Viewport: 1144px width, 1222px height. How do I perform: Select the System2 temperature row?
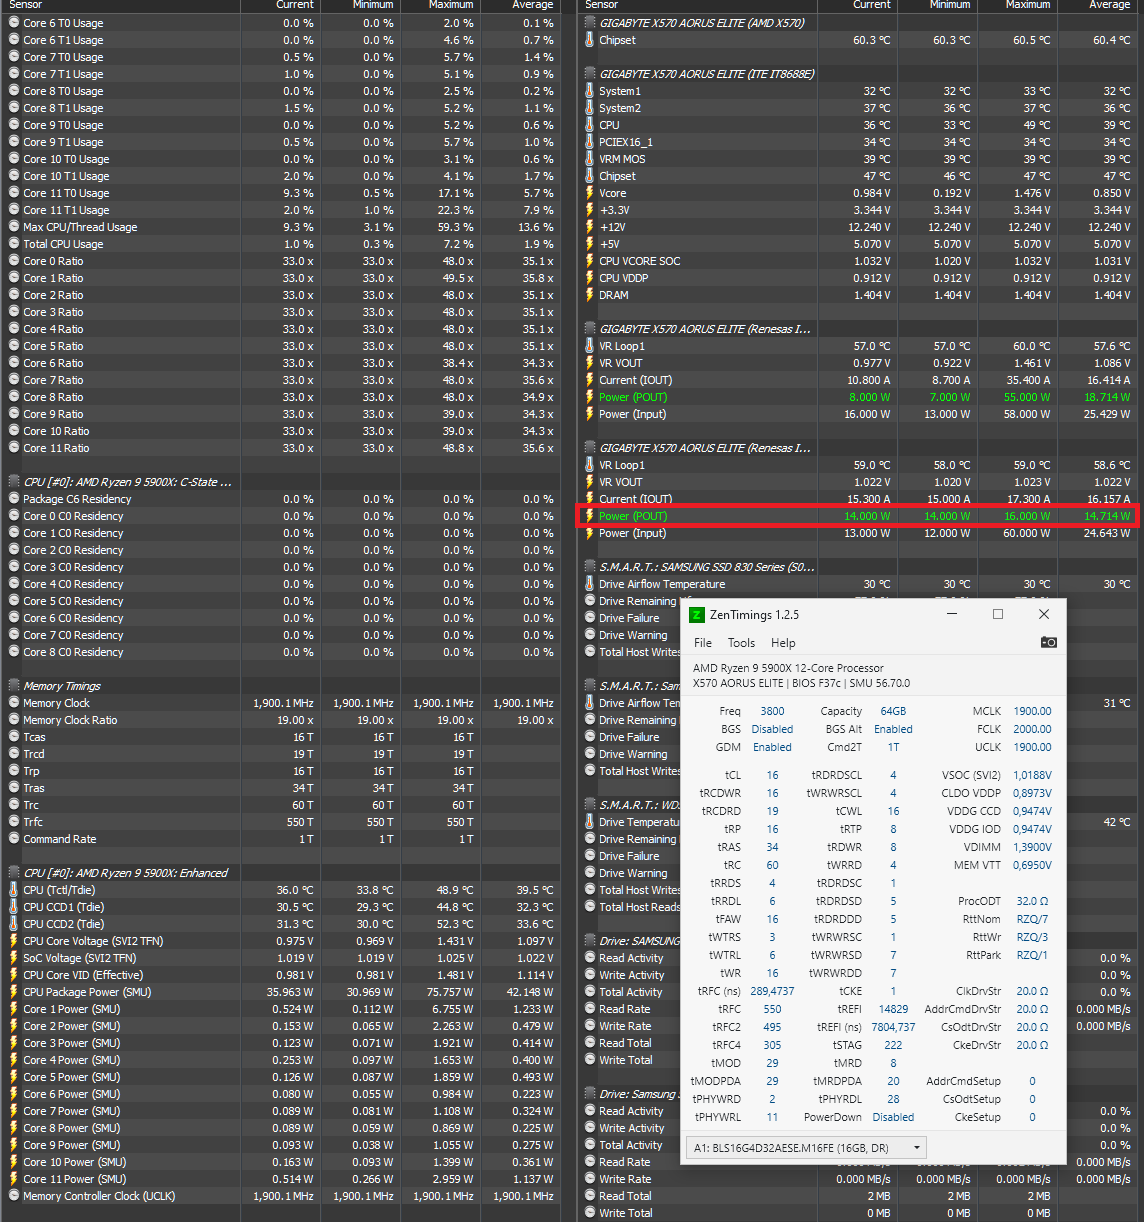[x=859, y=108]
